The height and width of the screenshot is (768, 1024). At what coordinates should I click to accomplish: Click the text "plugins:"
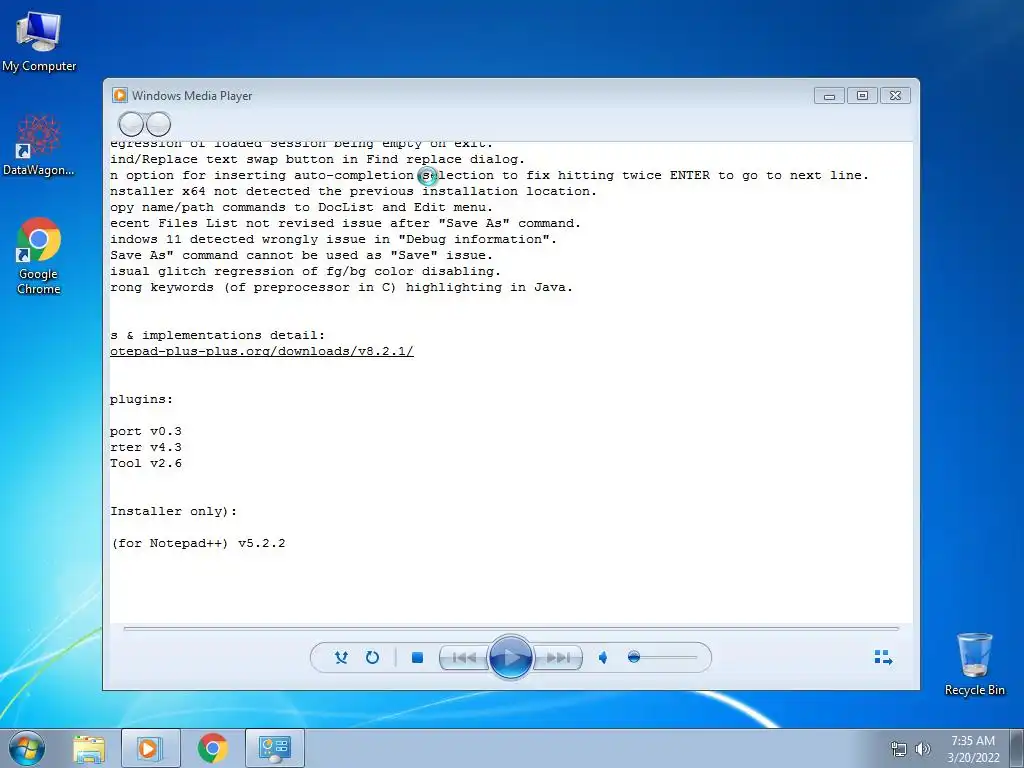142,400
